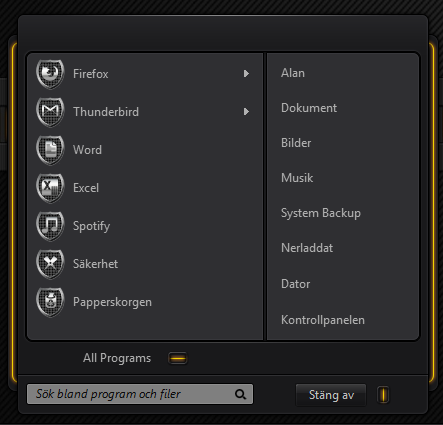The height and width of the screenshot is (425, 443).
Task: Expand the Firefox submenu arrow
Action: [246, 74]
